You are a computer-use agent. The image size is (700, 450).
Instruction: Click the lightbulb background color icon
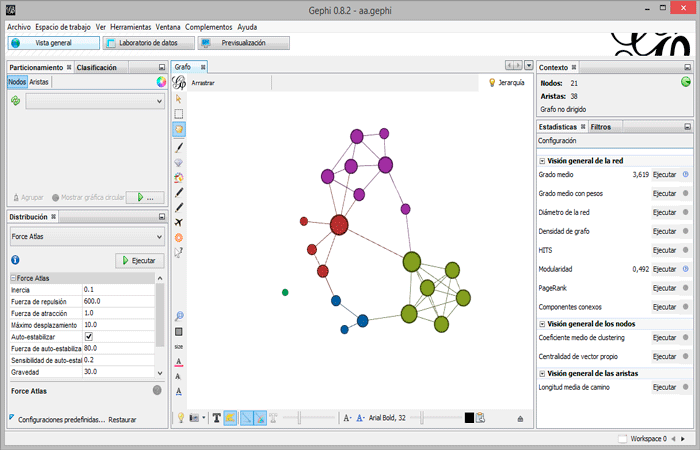(x=180, y=418)
